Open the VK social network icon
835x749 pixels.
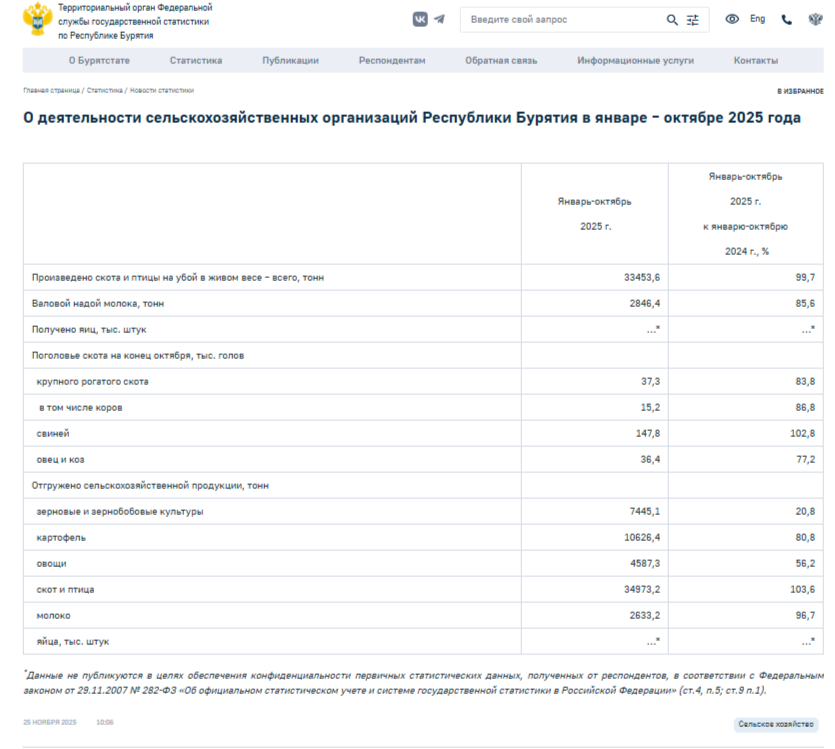pos(420,19)
